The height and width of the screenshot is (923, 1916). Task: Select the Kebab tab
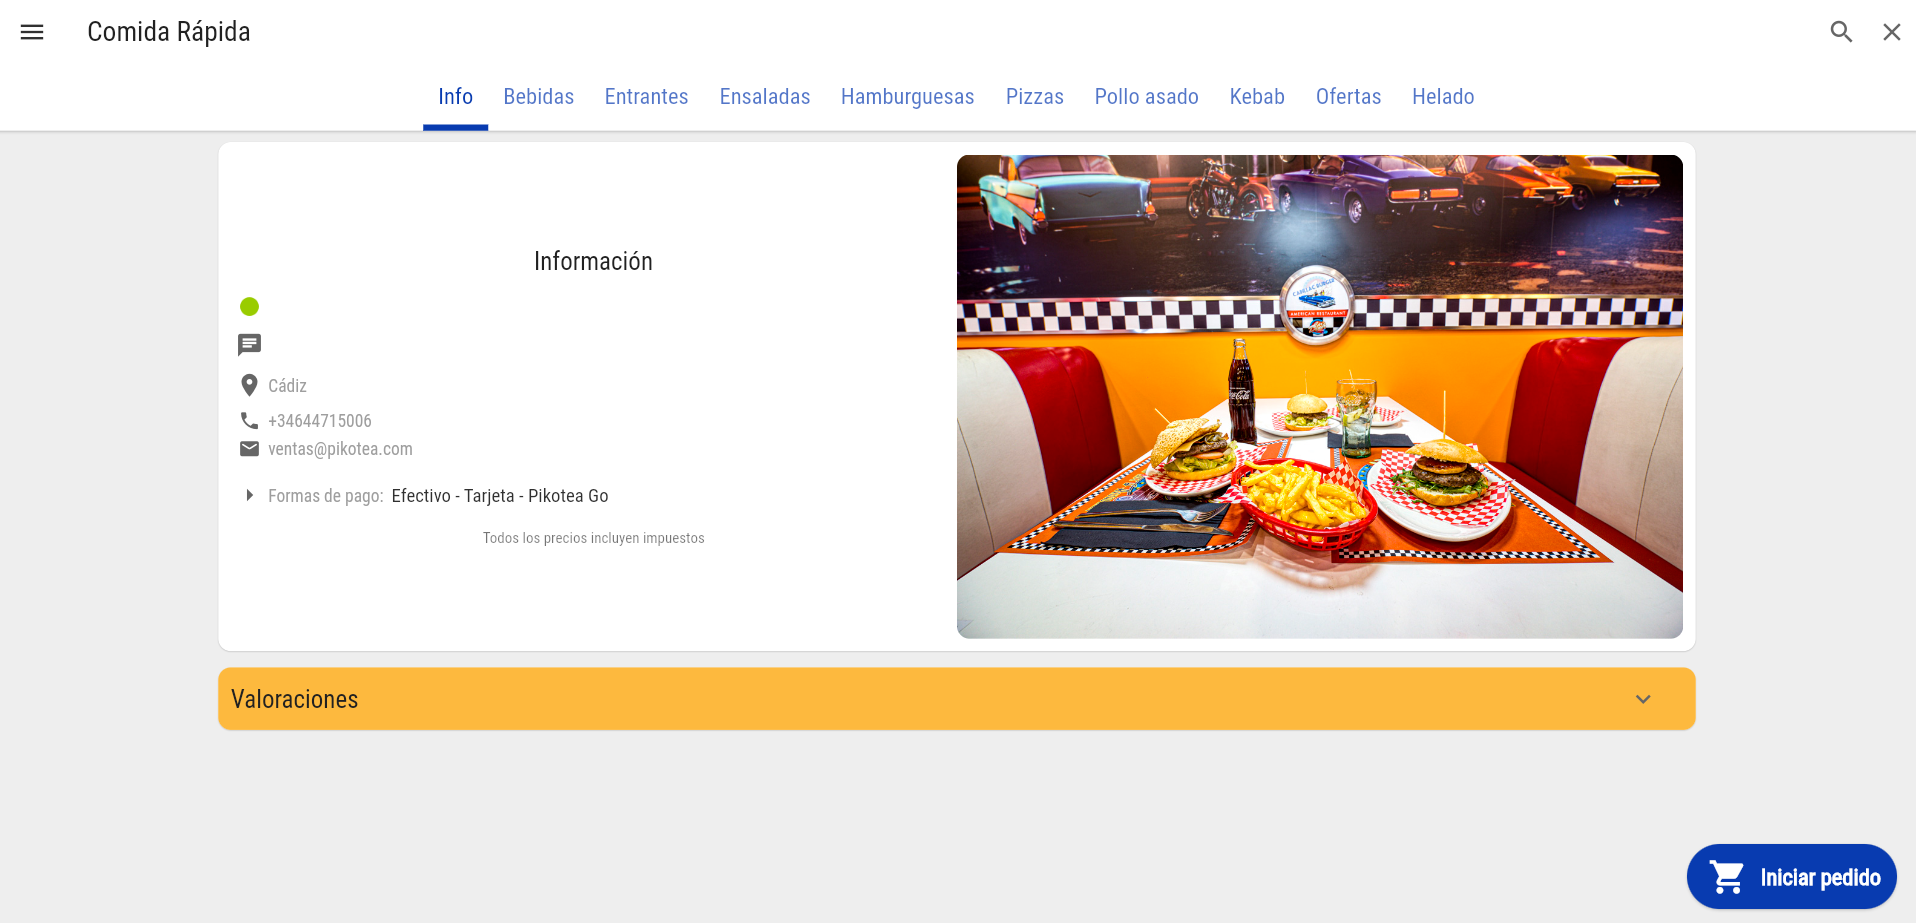point(1257,97)
